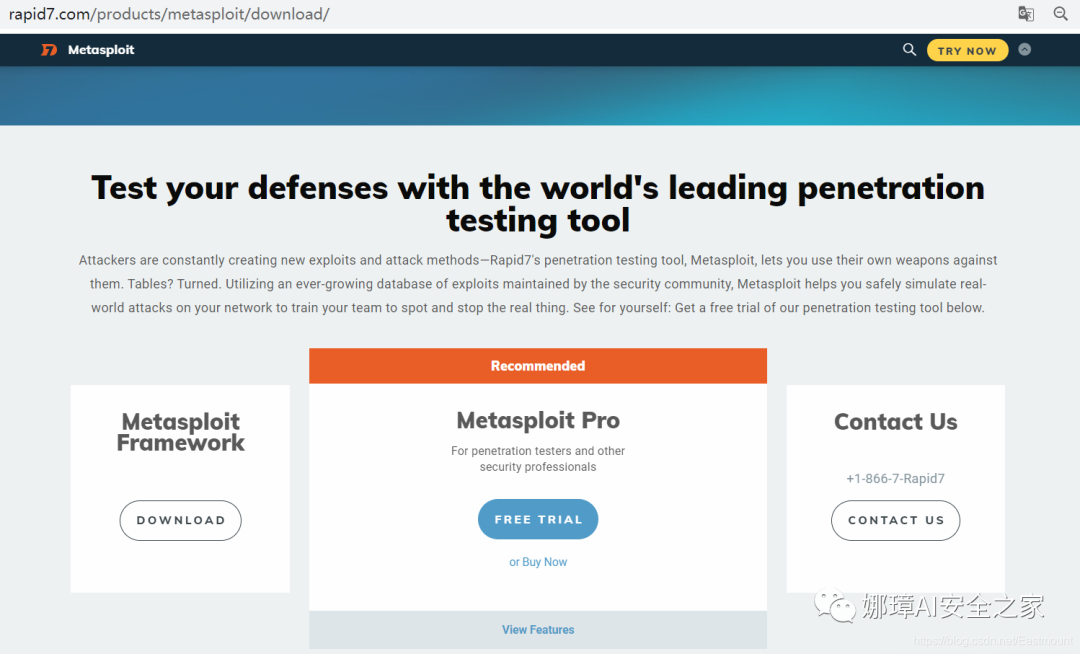Collapse the header with the chevron-up icon
The image size is (1080, 654).
(1025, 50)
